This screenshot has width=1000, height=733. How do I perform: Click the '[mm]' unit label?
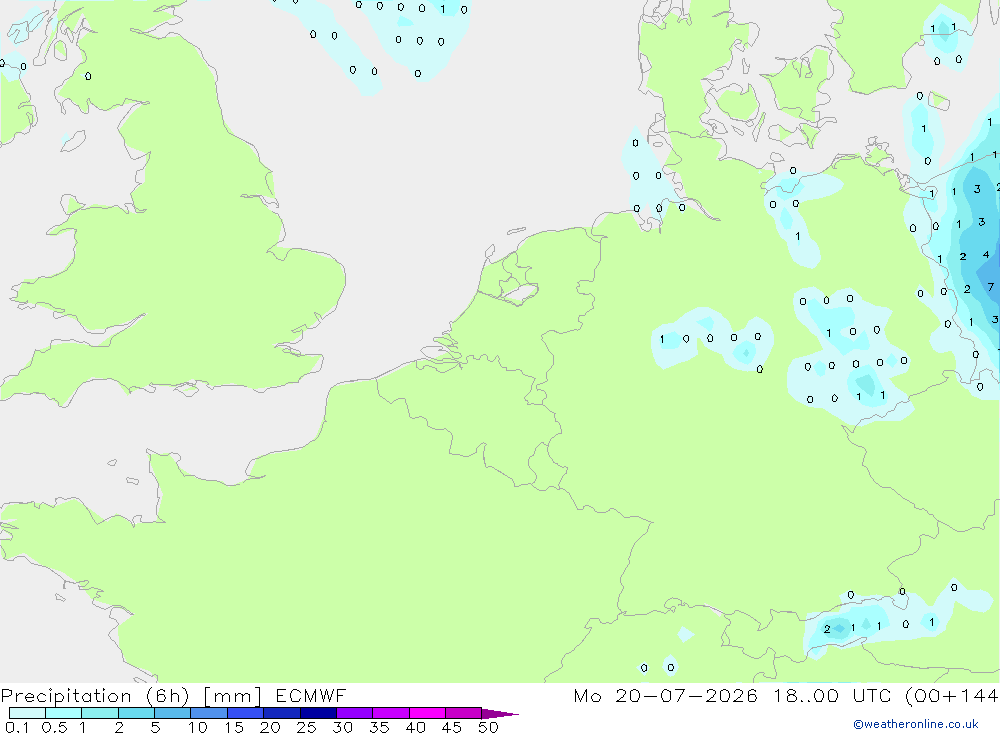pos(232,695)
